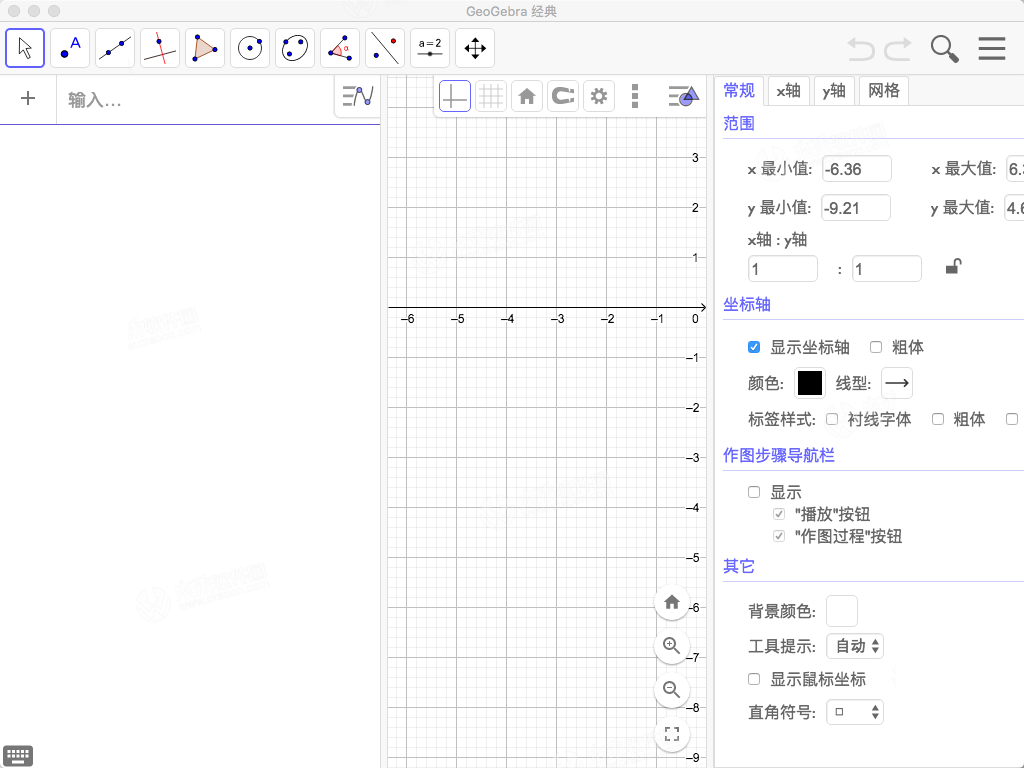The height and width of the screenshot is (768, 1024).
Task: Select the Move arrow tool
Action: point(25,48)
